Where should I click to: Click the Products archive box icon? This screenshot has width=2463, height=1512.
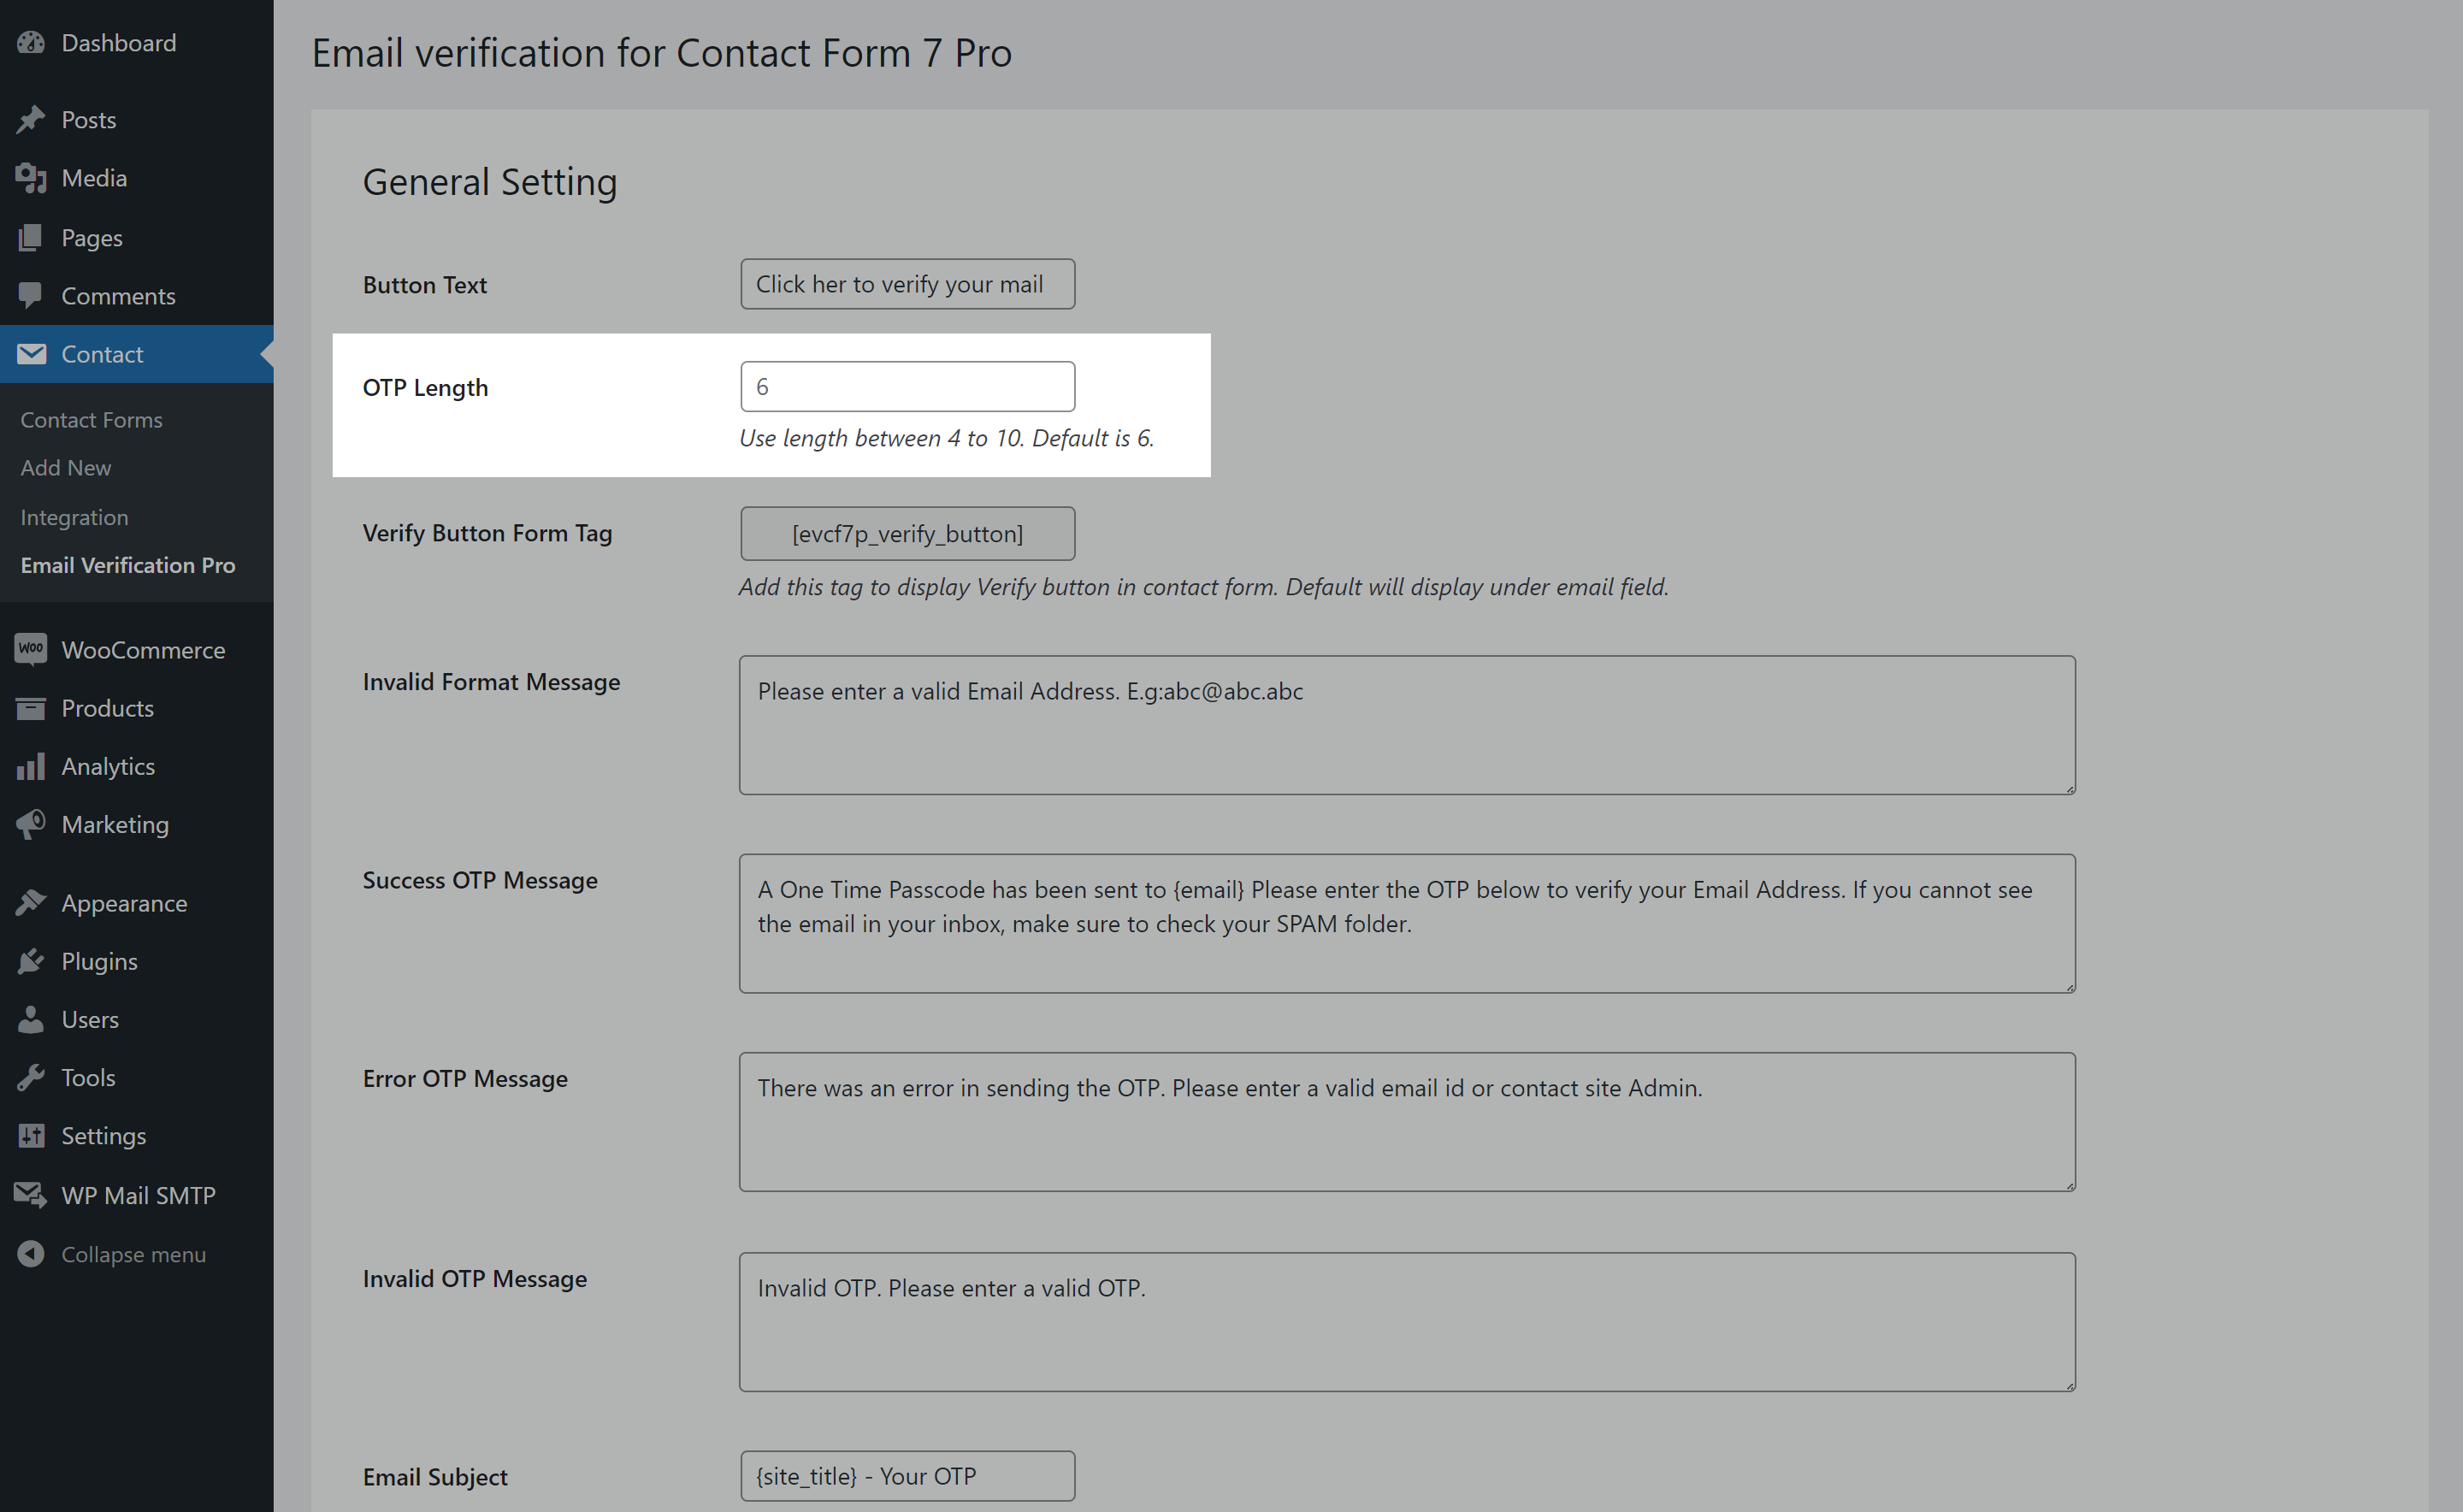31,708
